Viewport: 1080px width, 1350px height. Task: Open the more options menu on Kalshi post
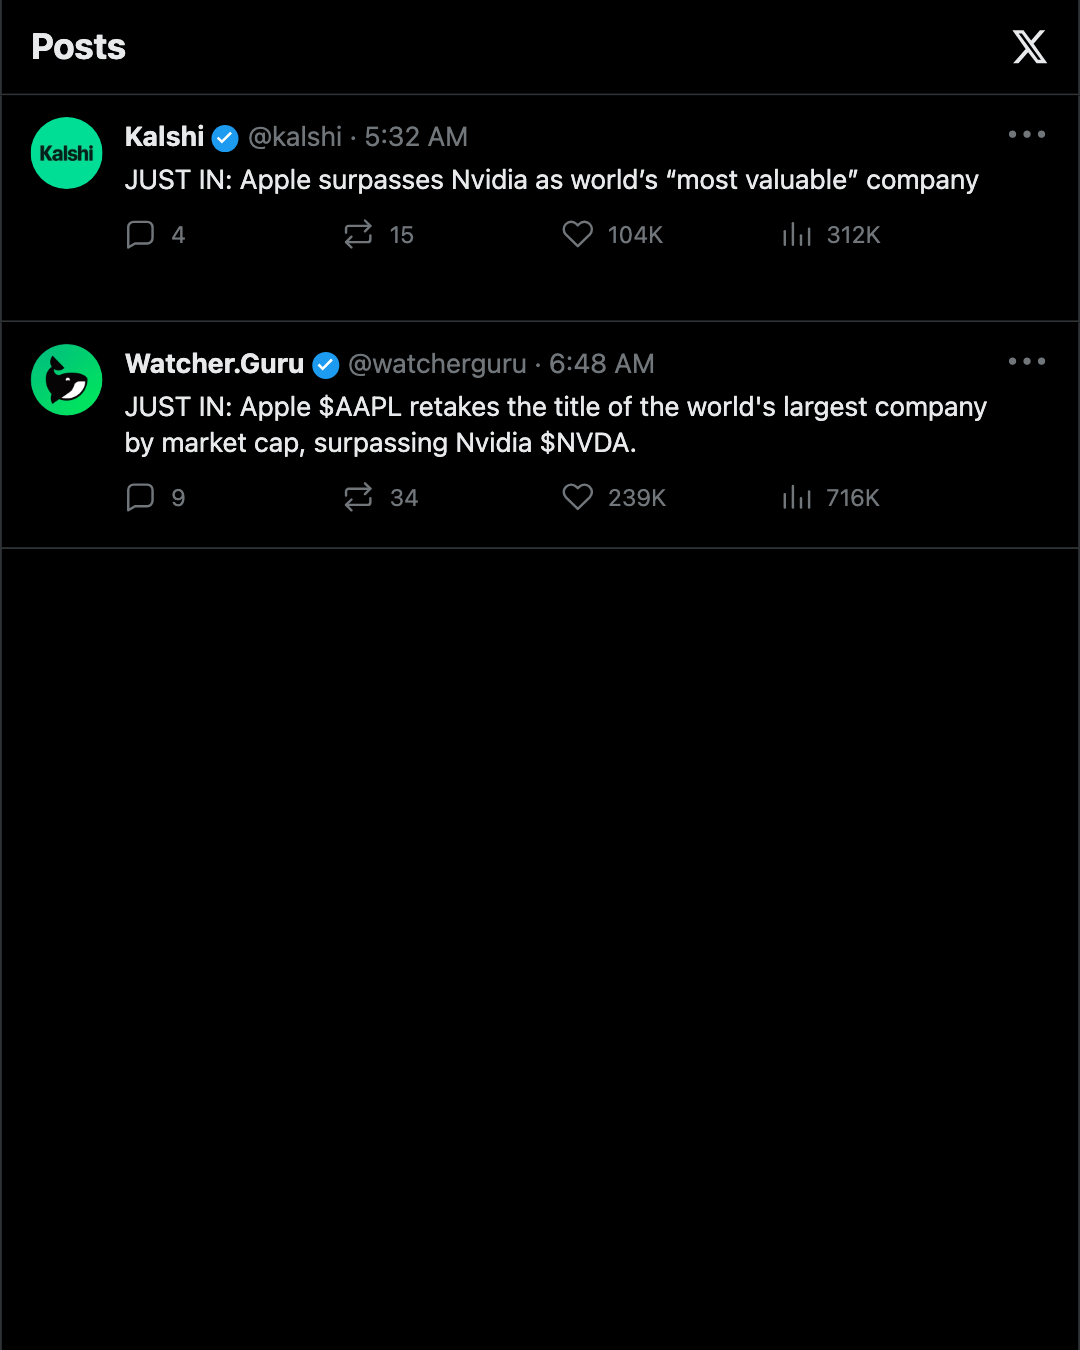point(1027,134)
